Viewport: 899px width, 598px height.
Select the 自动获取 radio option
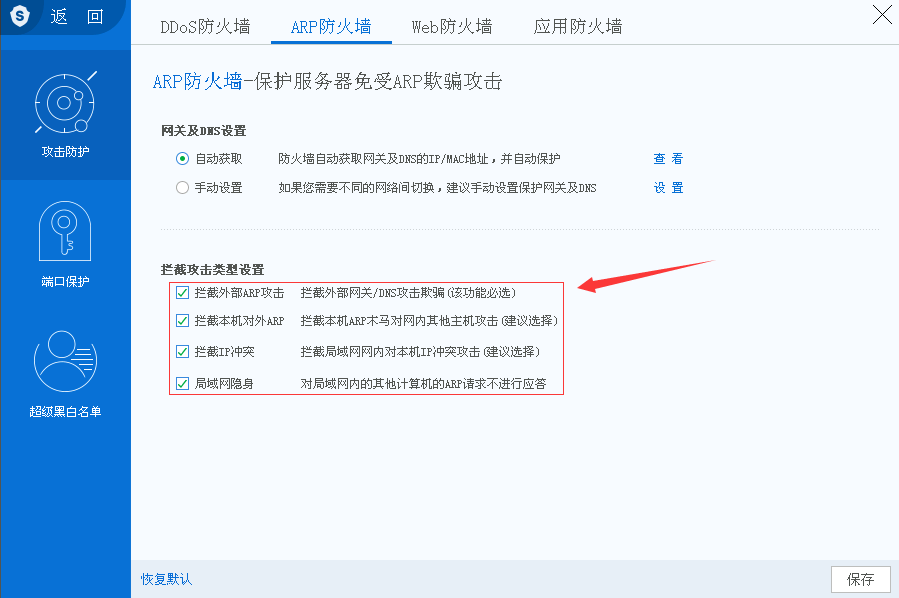pos(182,158)
